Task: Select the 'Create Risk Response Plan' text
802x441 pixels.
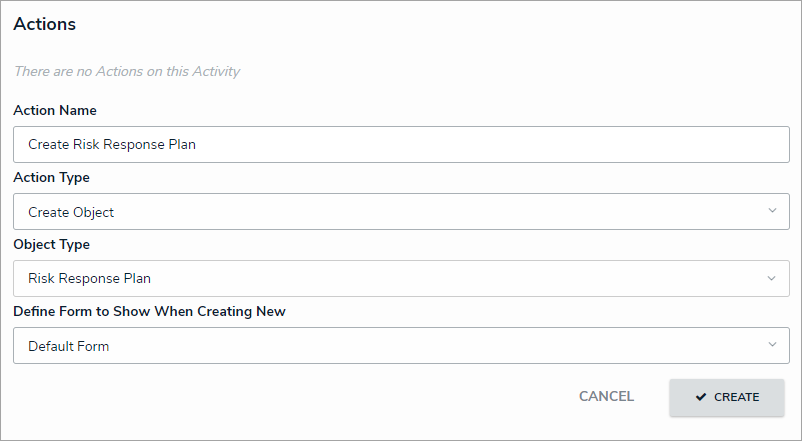Action: click(112, 144)
